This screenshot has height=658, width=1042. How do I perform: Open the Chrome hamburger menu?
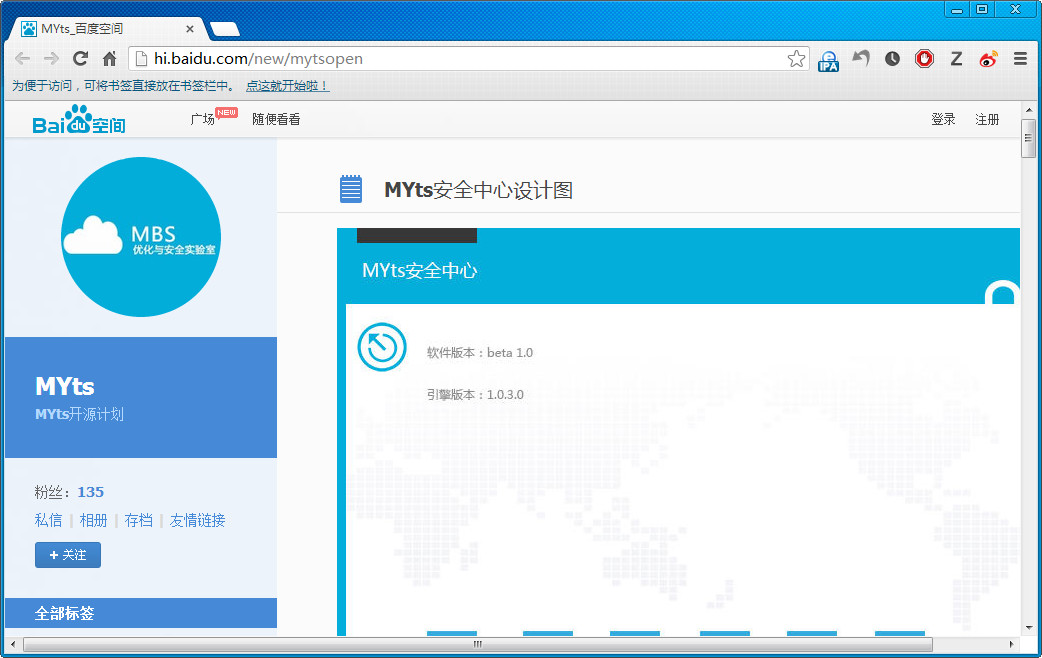pos(1021,58)
